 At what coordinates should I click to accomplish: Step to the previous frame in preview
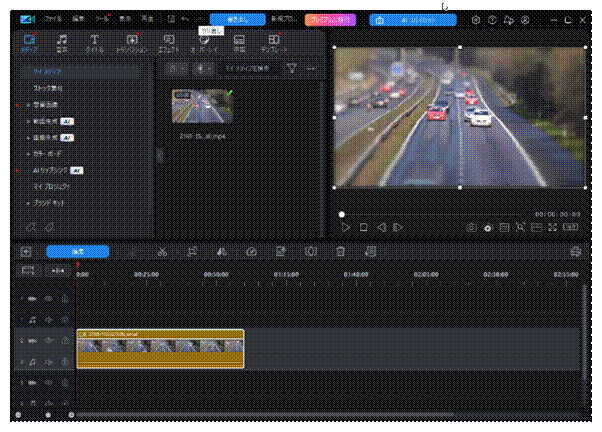click(381, 227)
